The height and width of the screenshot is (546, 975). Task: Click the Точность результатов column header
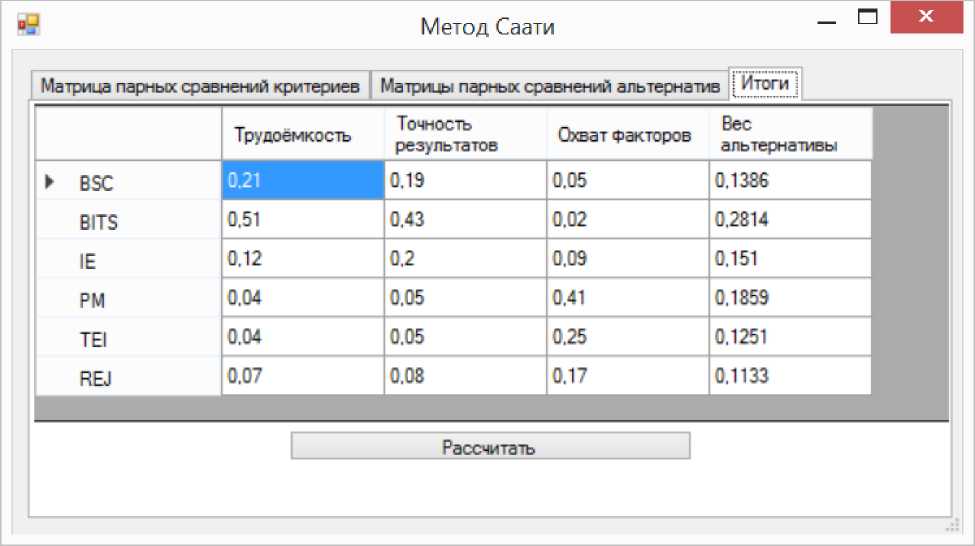(x=465, y=135)
